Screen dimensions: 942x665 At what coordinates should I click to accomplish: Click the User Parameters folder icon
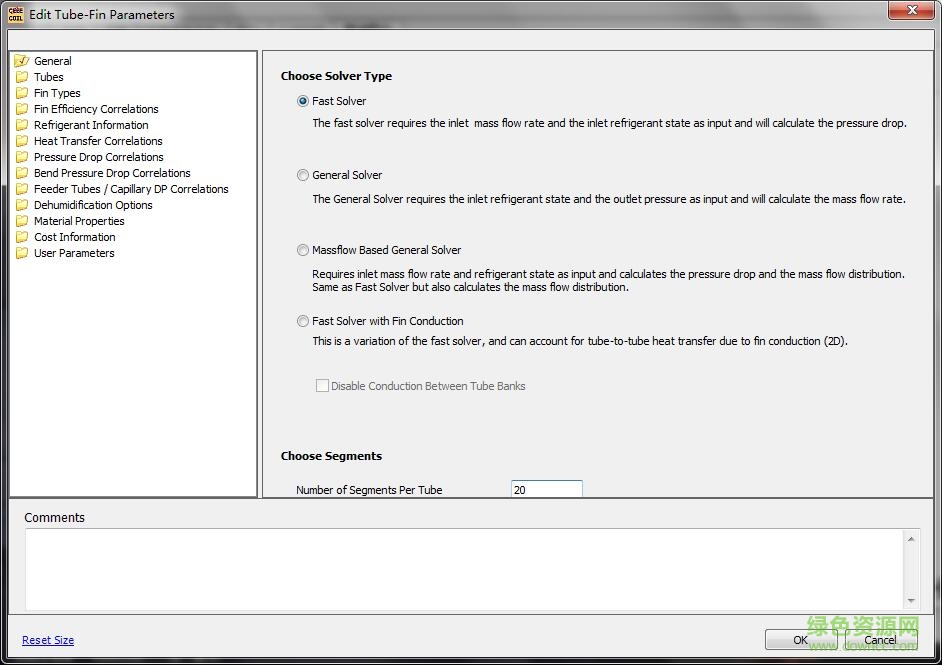coord(22,253)
